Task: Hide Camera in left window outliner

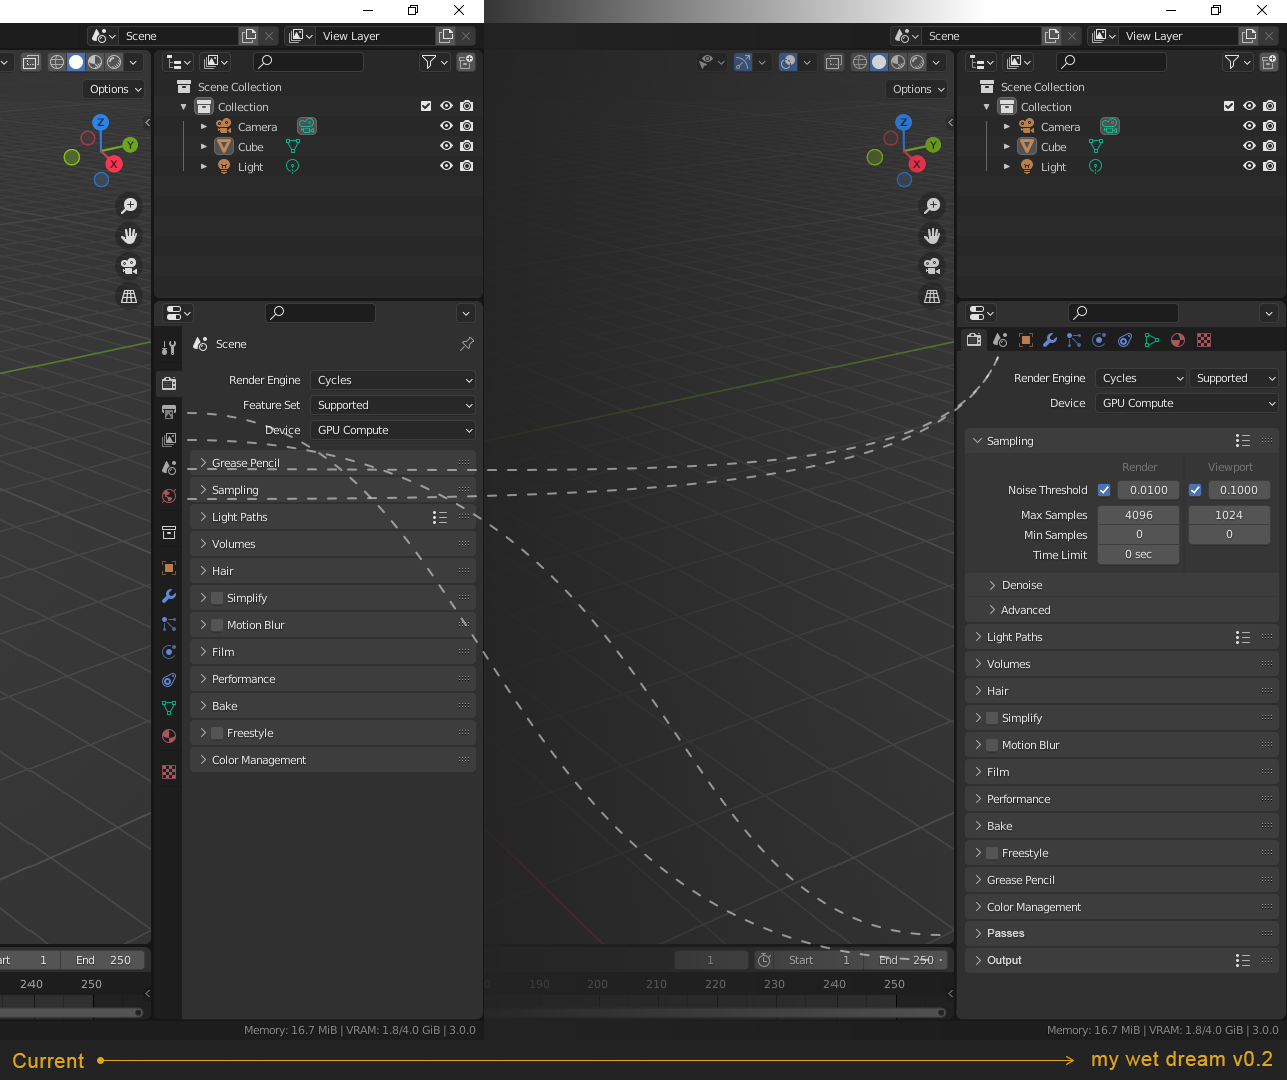Action: pos(446,126)
